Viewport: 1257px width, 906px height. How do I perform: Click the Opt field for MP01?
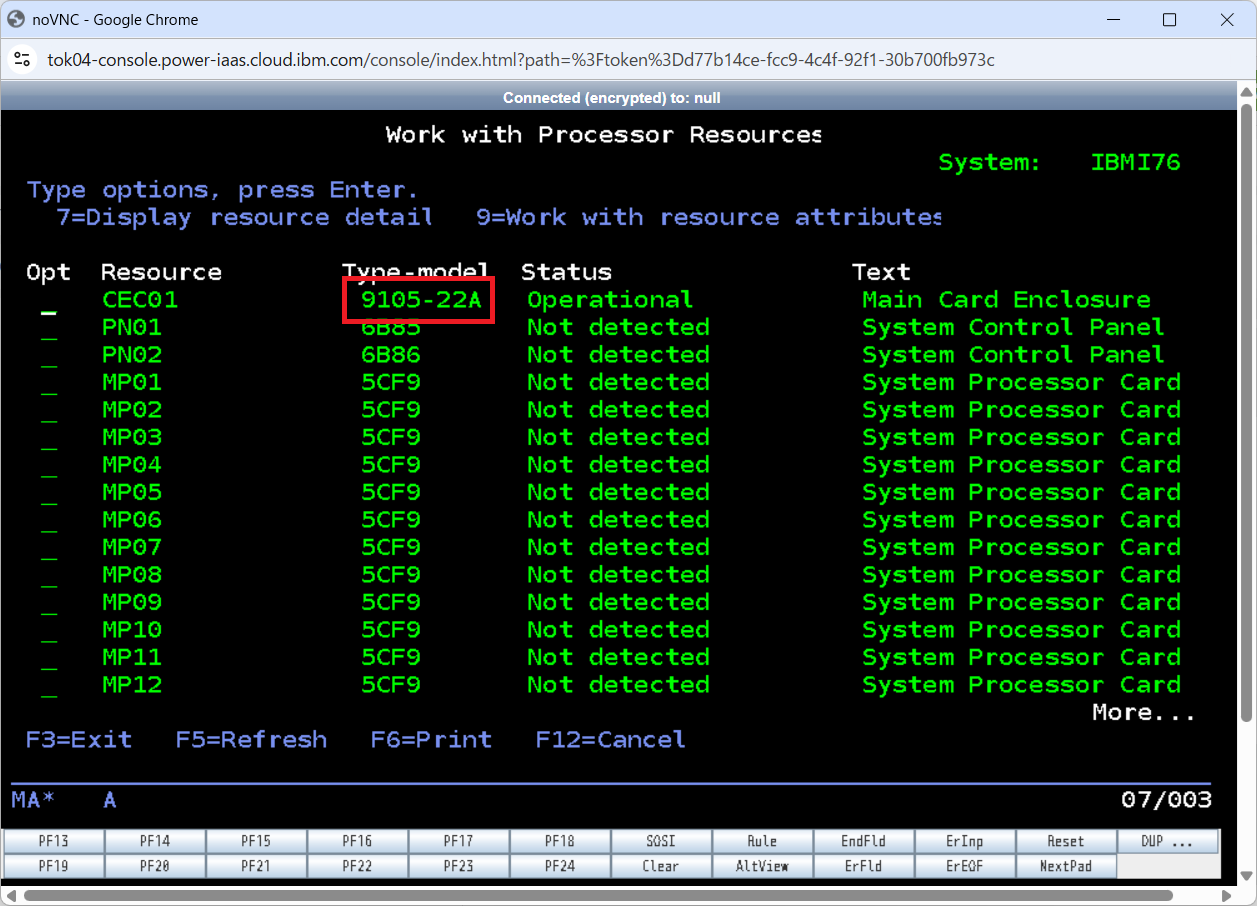pos(49,384)
